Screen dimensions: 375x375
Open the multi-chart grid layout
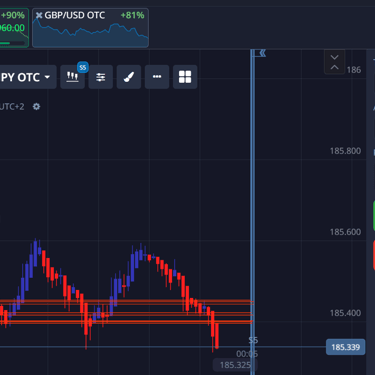tap(185, 77)
